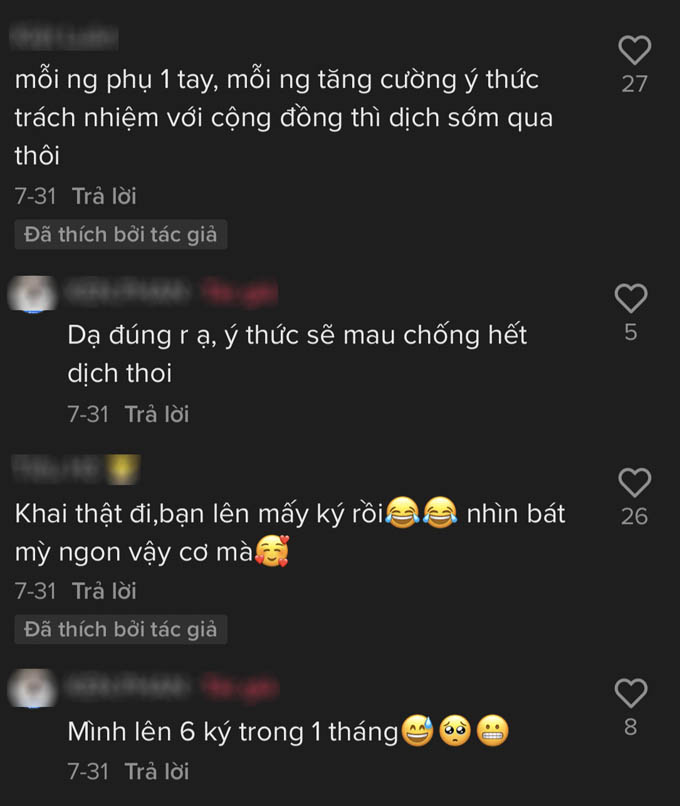Open the first replier's blurred avatar
Image resolution: width=680 pixels, height=806 pixels.
point(32,294)
